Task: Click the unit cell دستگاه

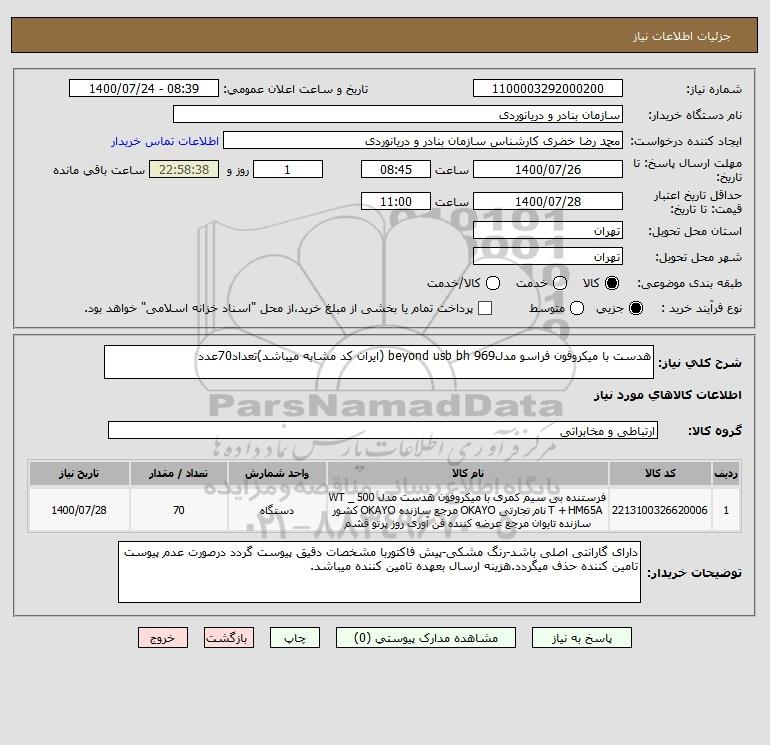Action: pyautogui.click(x=277, y=510)
